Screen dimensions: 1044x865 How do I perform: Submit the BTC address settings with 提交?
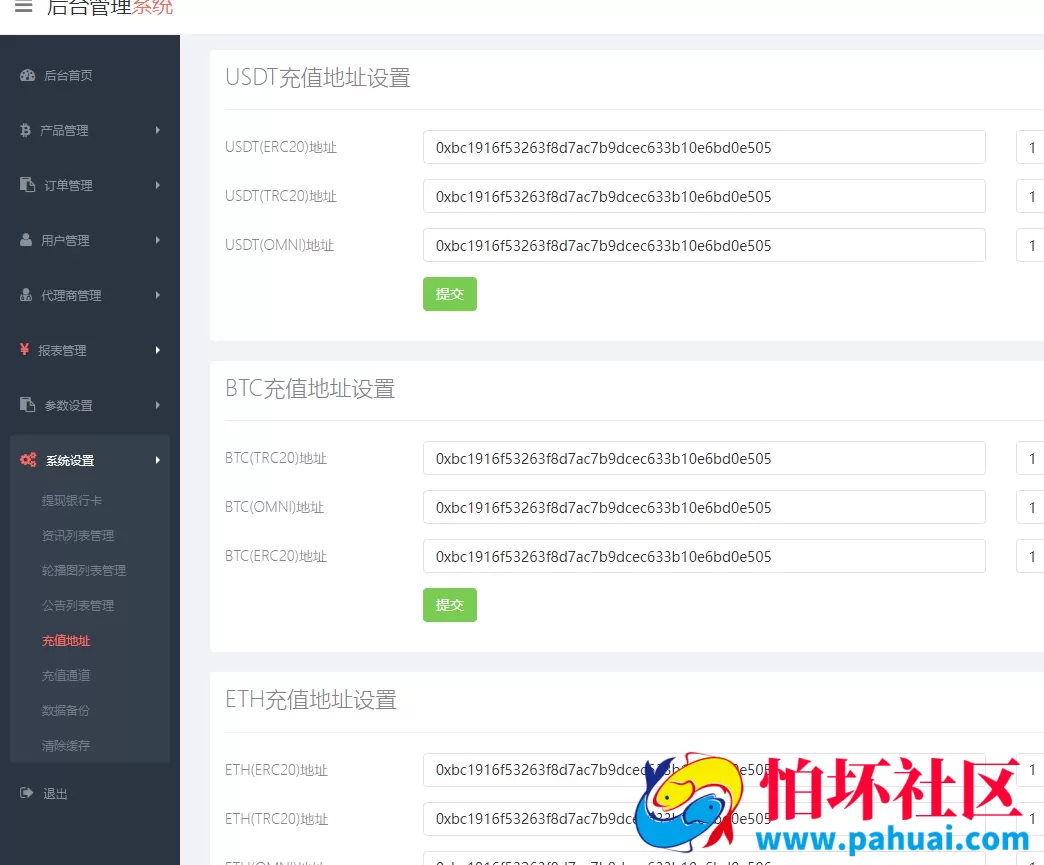(x=449, y=605)
